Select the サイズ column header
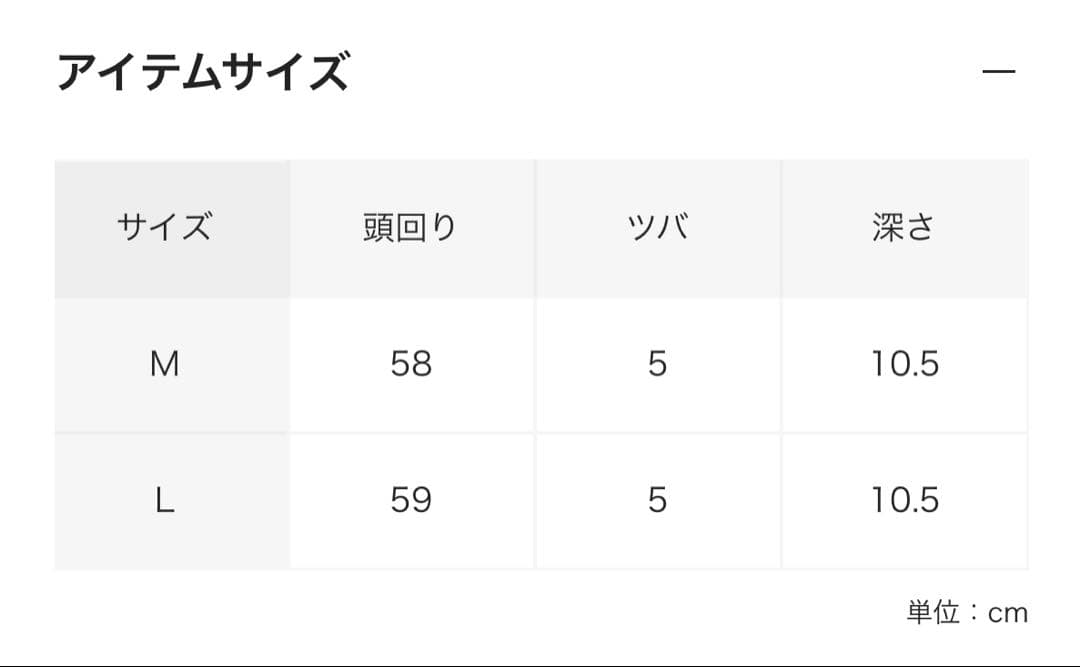 coord(164,228)
